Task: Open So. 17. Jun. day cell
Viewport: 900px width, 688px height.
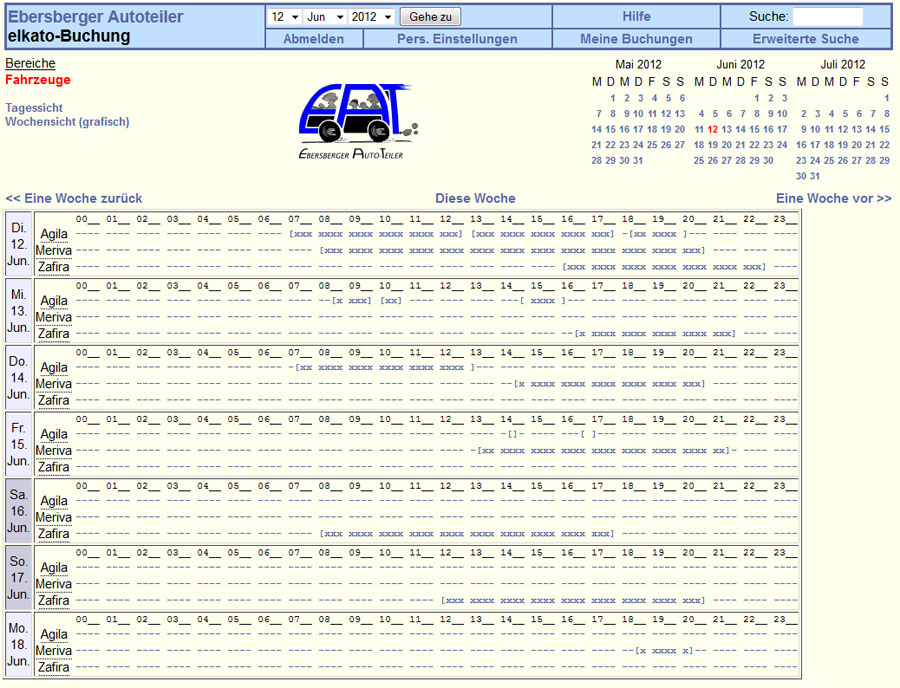Action: [x=18, y=577]
